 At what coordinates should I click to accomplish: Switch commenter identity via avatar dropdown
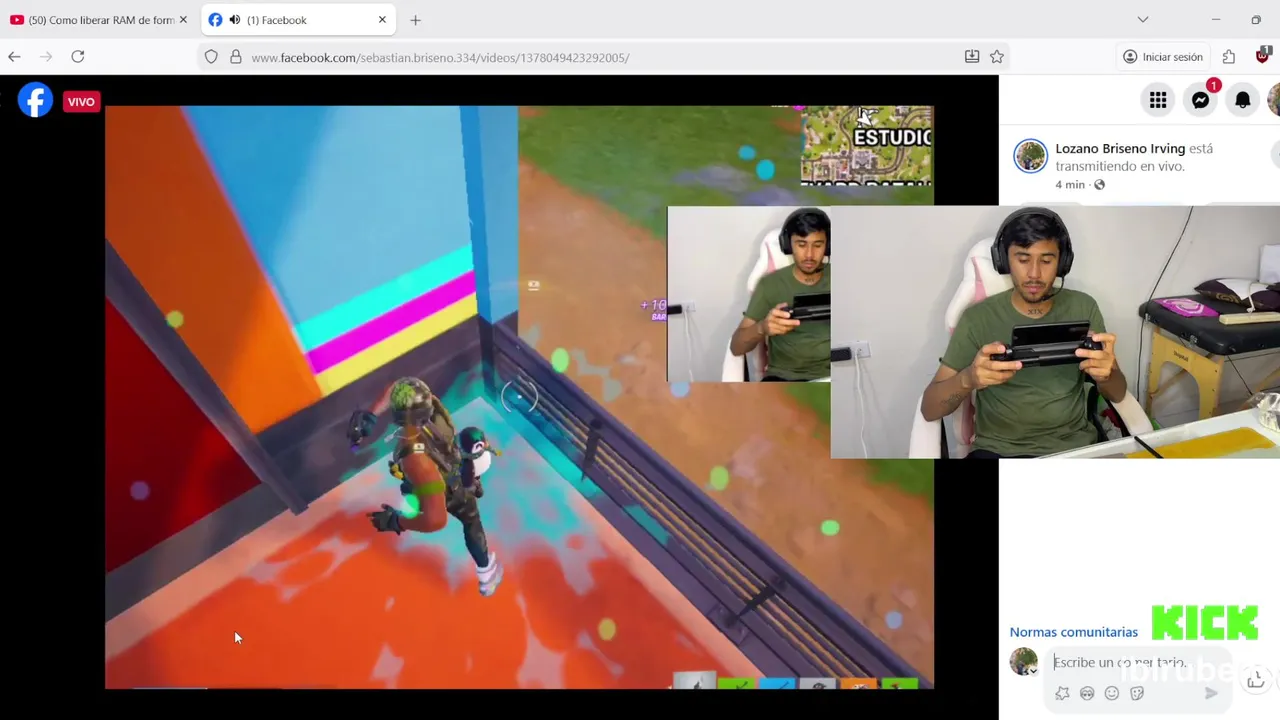click(x=1024, y=662)
